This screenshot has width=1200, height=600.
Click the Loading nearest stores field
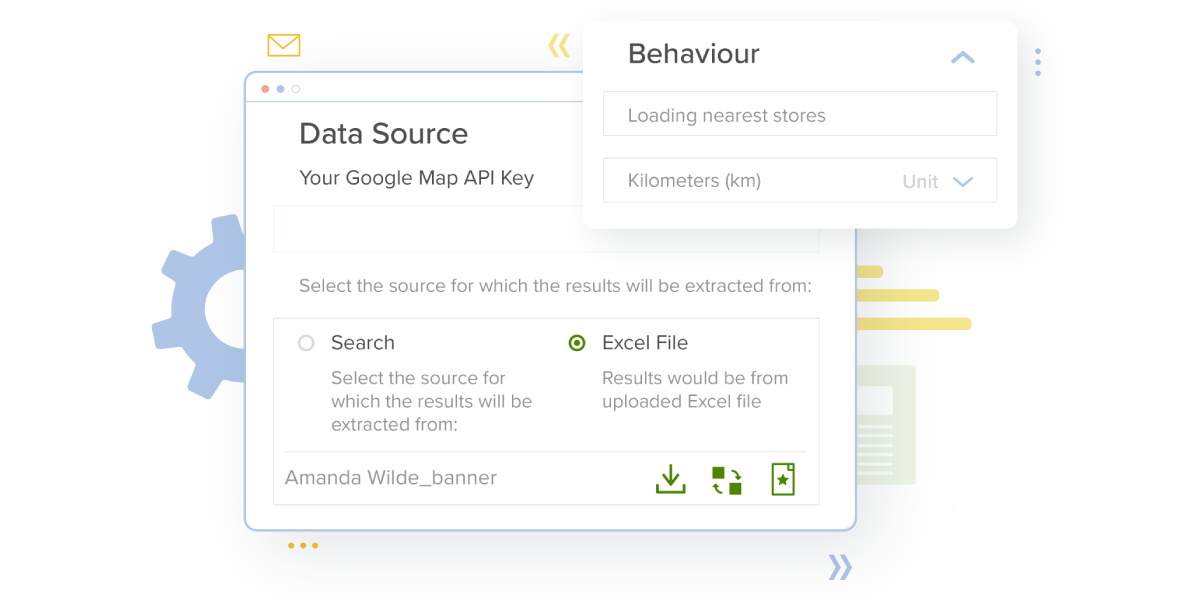click(800, 114)
